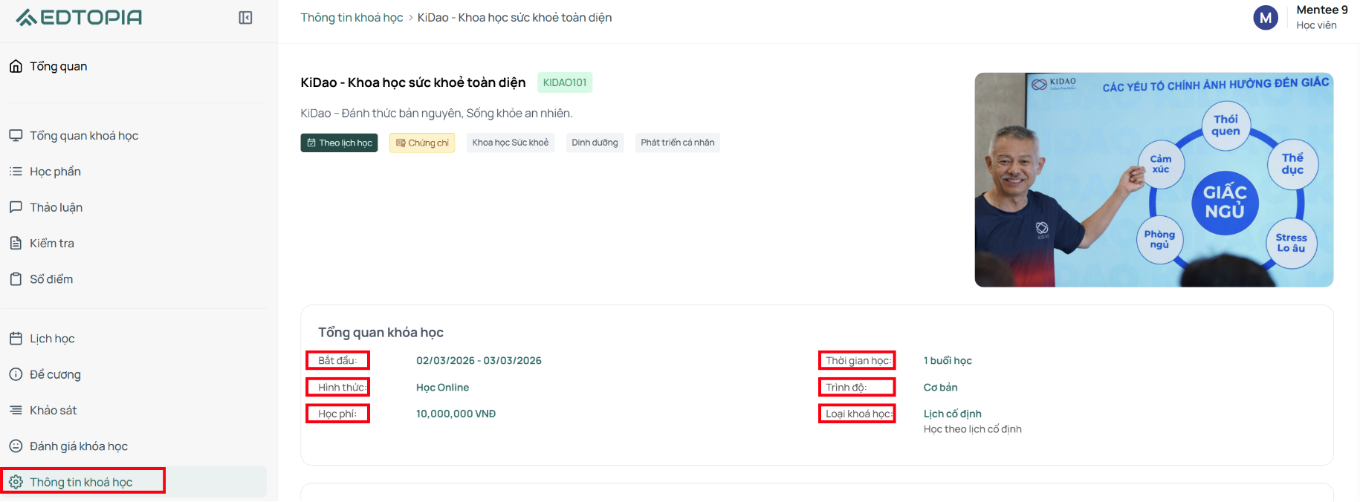Click the Tổng quan khoá học monitor icon

[x=15, y=135]
